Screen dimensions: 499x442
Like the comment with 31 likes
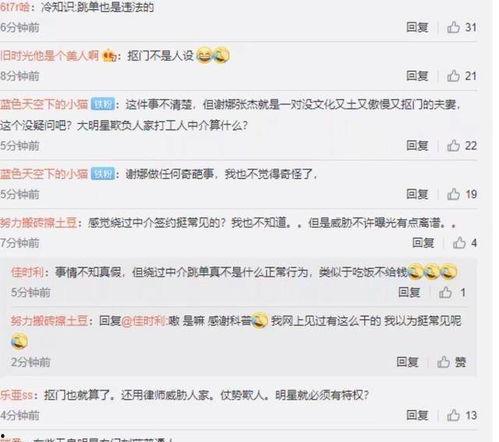(x=453, y=27)
